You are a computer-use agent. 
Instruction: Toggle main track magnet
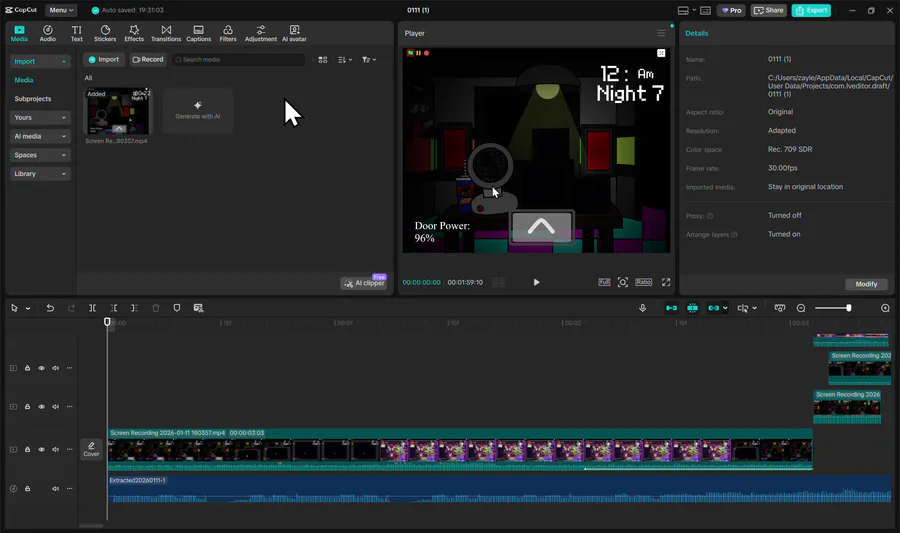[x=671, y=308]
